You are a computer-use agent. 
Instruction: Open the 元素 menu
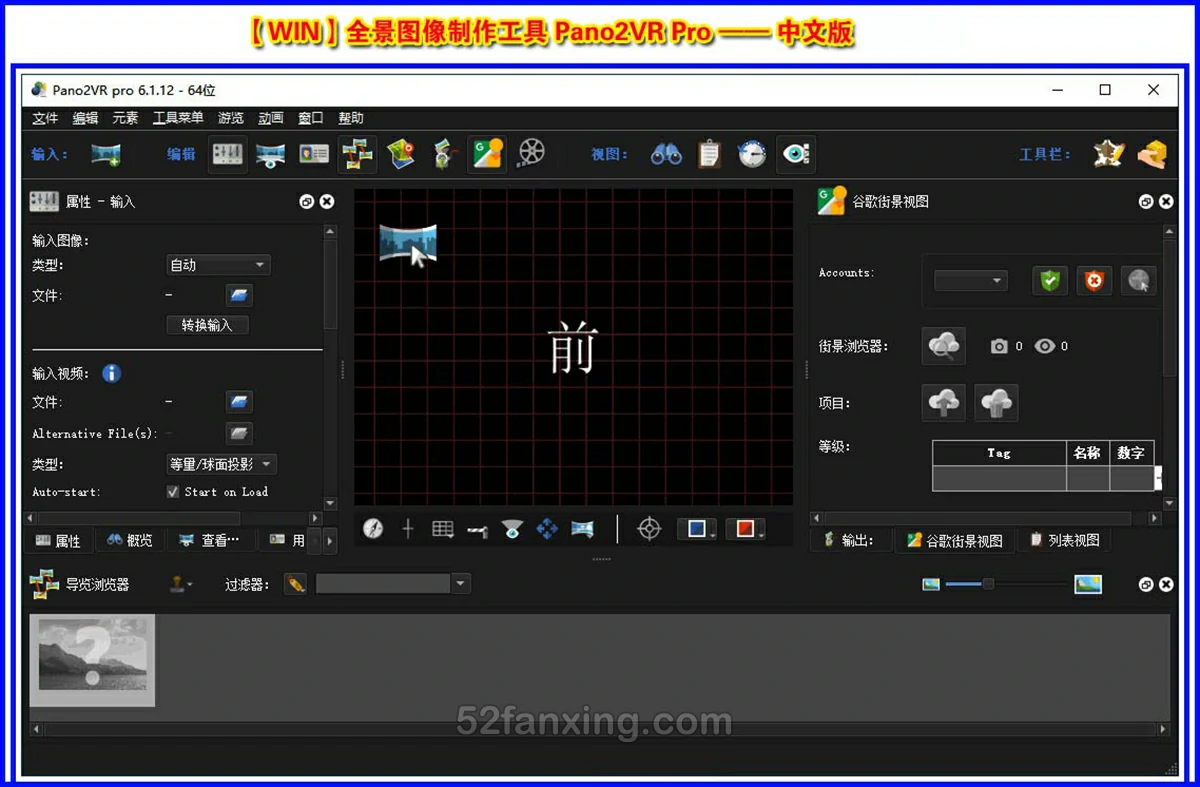coord(125,118)
